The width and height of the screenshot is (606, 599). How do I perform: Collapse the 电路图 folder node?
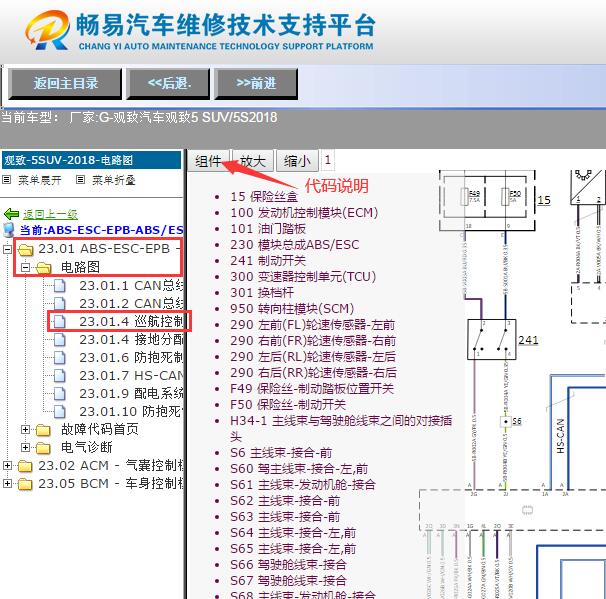(26, 267)
